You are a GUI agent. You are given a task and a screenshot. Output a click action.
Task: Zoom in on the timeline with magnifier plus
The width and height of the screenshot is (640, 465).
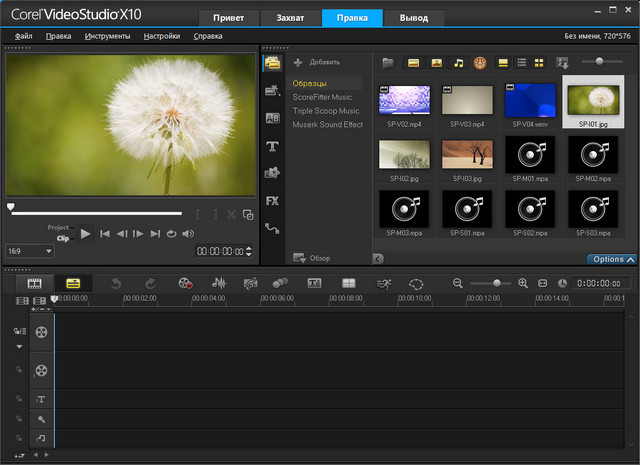coord(522,284)
